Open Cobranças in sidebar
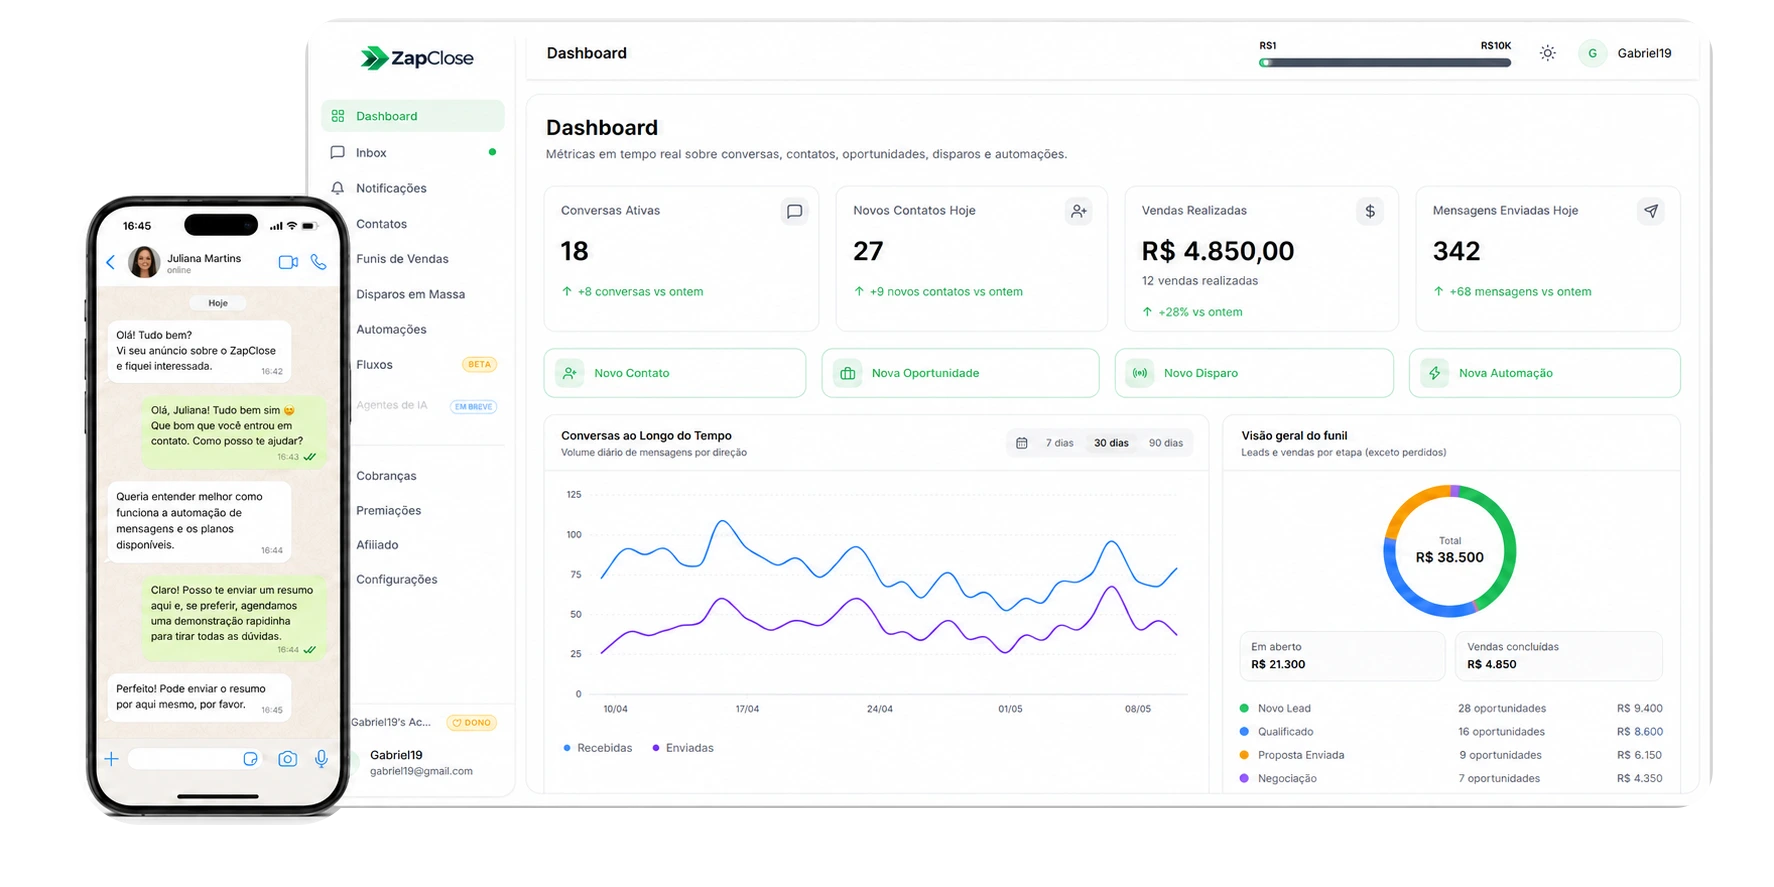 click(386, 476)
